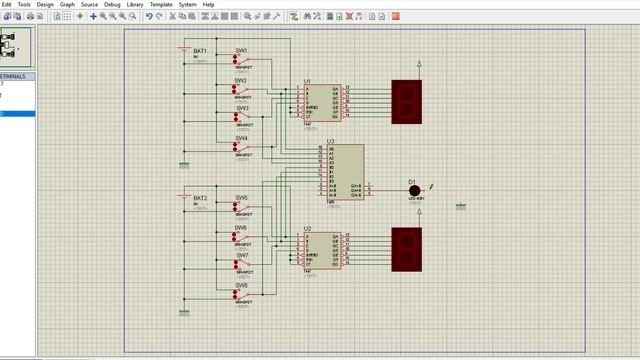
Task: Toggle switch SW4 in the schematic
Action: [242, 147]
